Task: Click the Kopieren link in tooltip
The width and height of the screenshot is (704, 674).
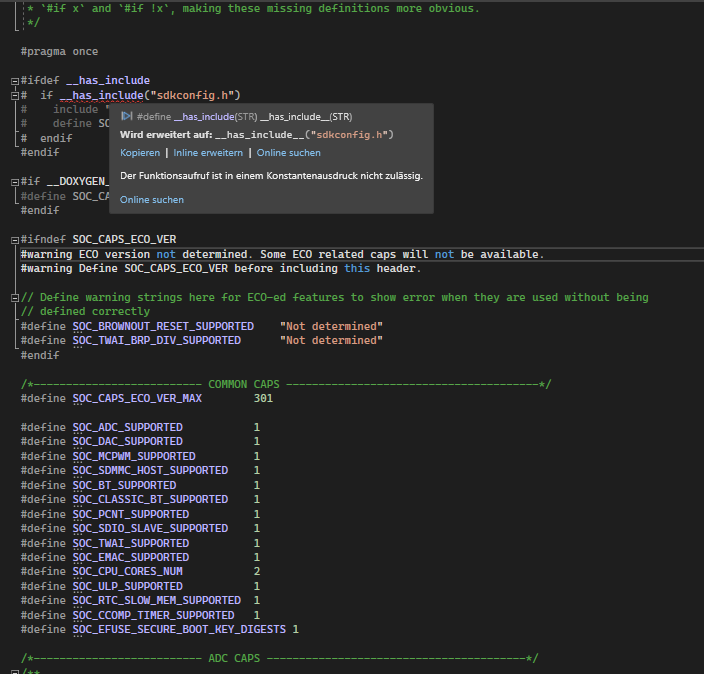Action: coord(140,153)
